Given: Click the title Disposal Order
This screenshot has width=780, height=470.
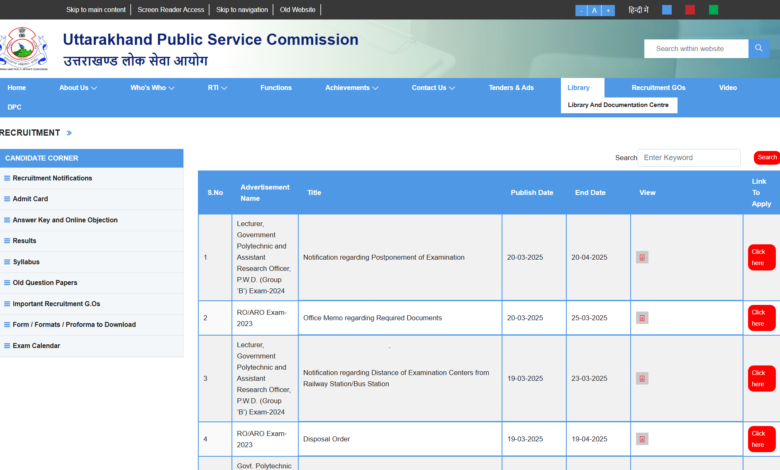Looking at the screenshot, I should [x=326, y=439].
